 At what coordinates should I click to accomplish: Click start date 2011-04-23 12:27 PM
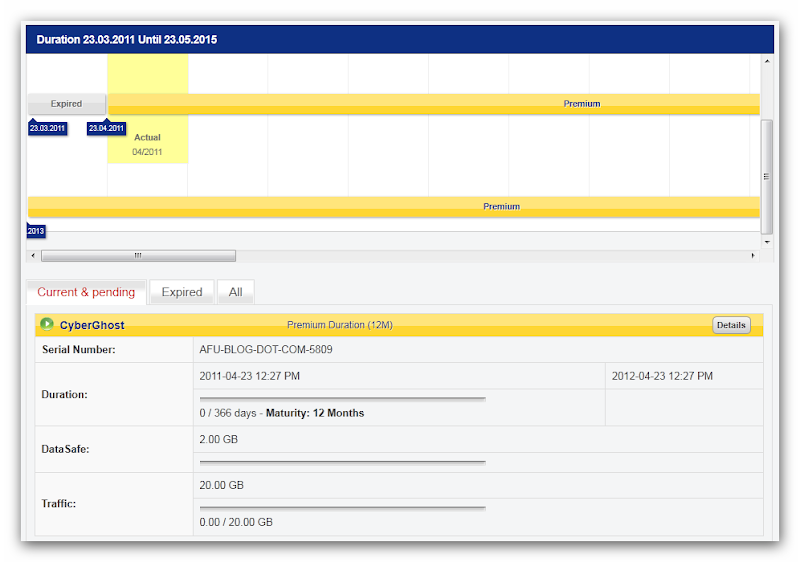[x=249, y=376]
